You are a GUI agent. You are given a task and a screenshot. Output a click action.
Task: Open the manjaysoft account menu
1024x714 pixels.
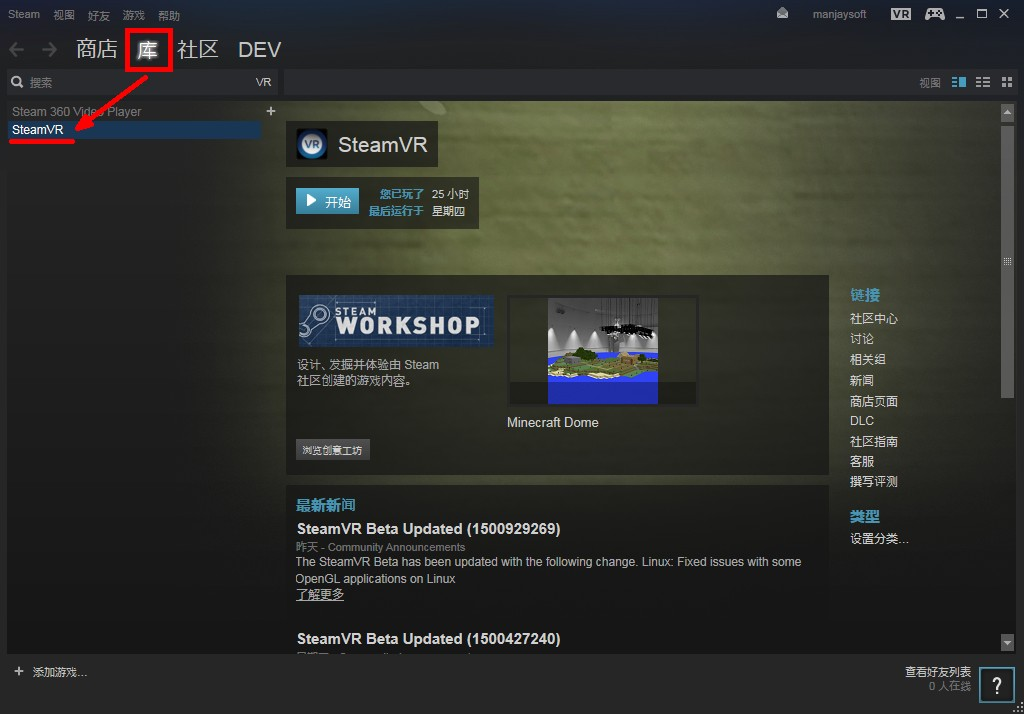pos(839,14)
